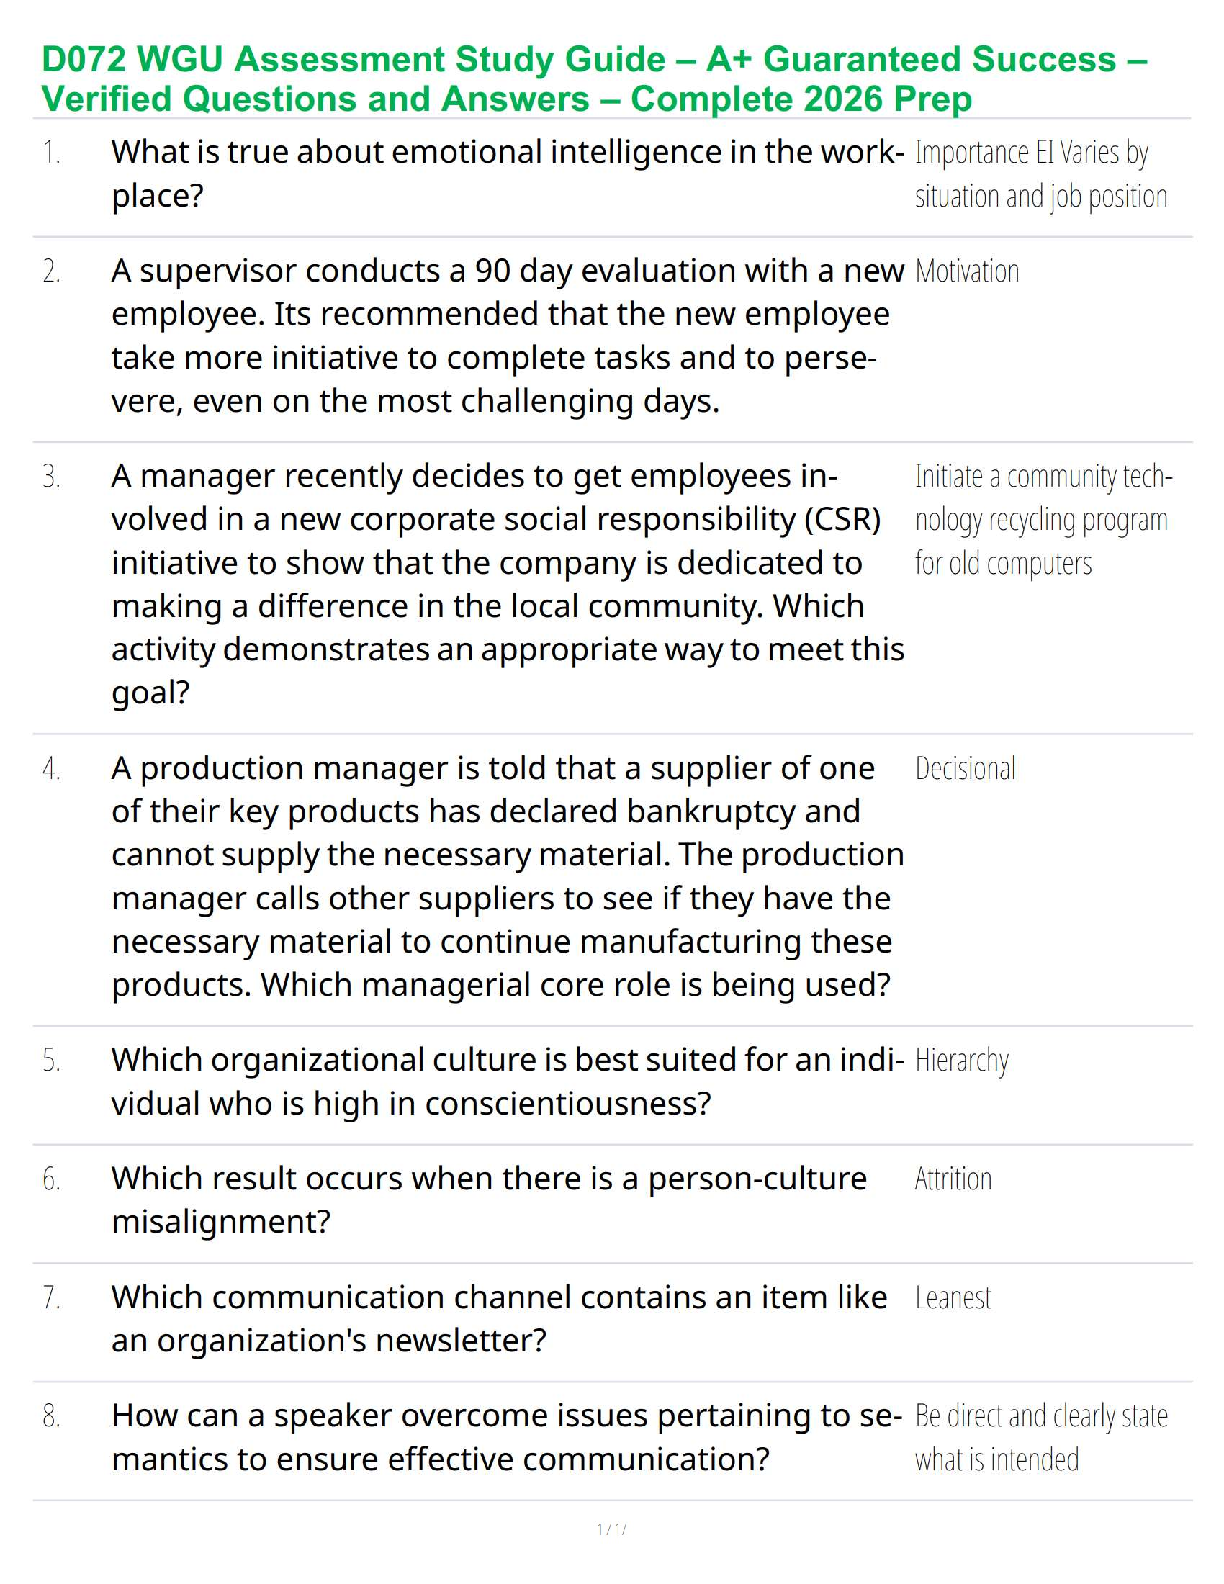The width and height of the screenshot is (1224, 1584).
Task: Click question 7 about the organization's newsletter
Action: pyautogui.click(x=499, y=1318)
